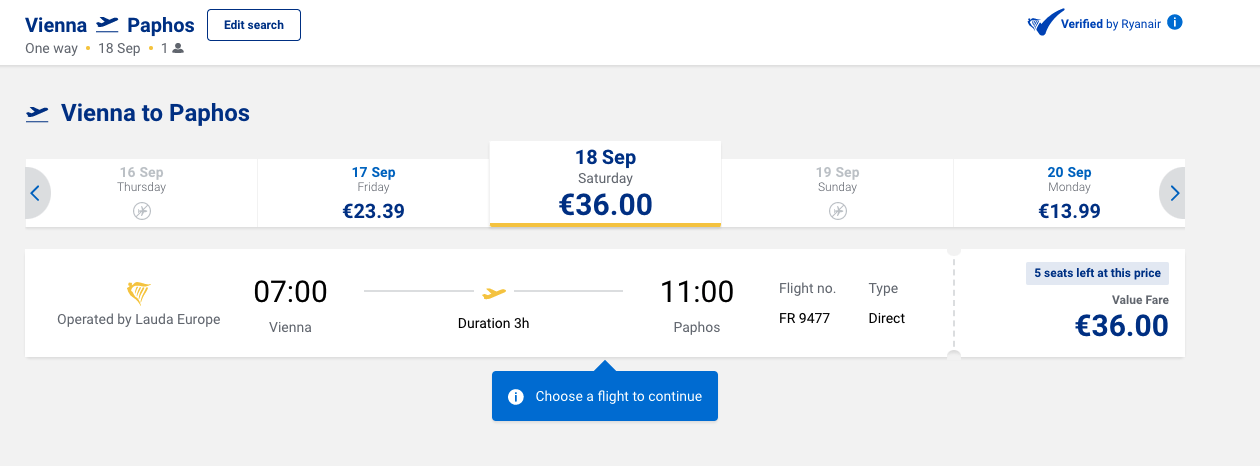This screenshot has width=1260, height=466.
Task: Click the 5 seats left at this price badge
Action: [x=1097, y=274]
